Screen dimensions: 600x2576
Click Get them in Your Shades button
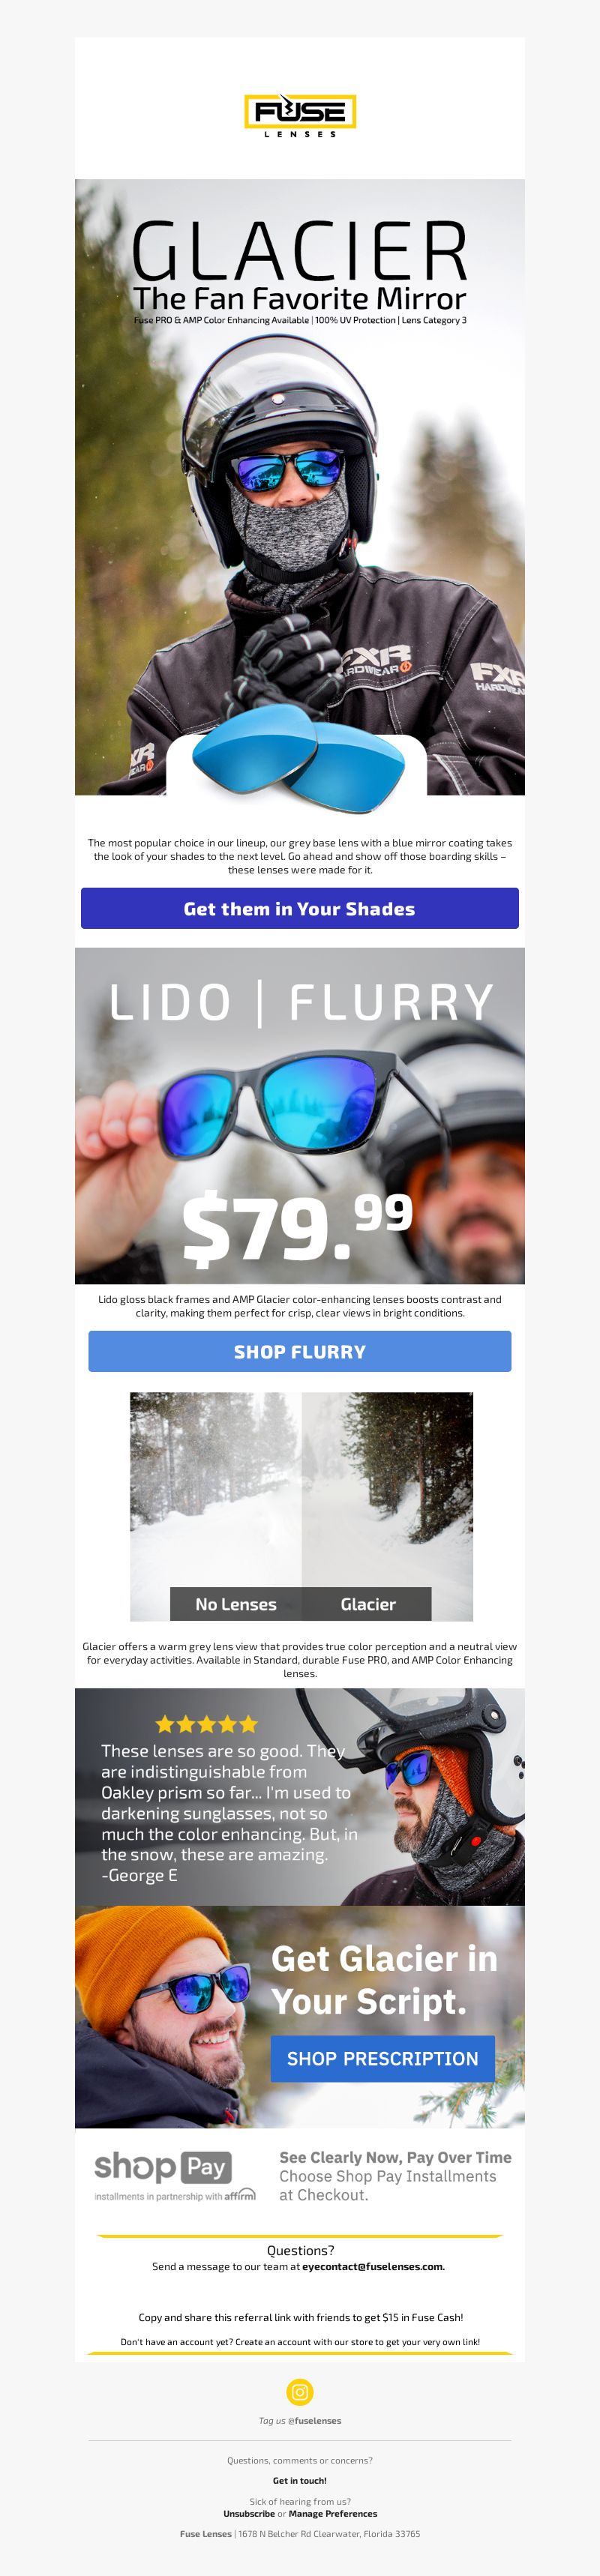(300, 908)
